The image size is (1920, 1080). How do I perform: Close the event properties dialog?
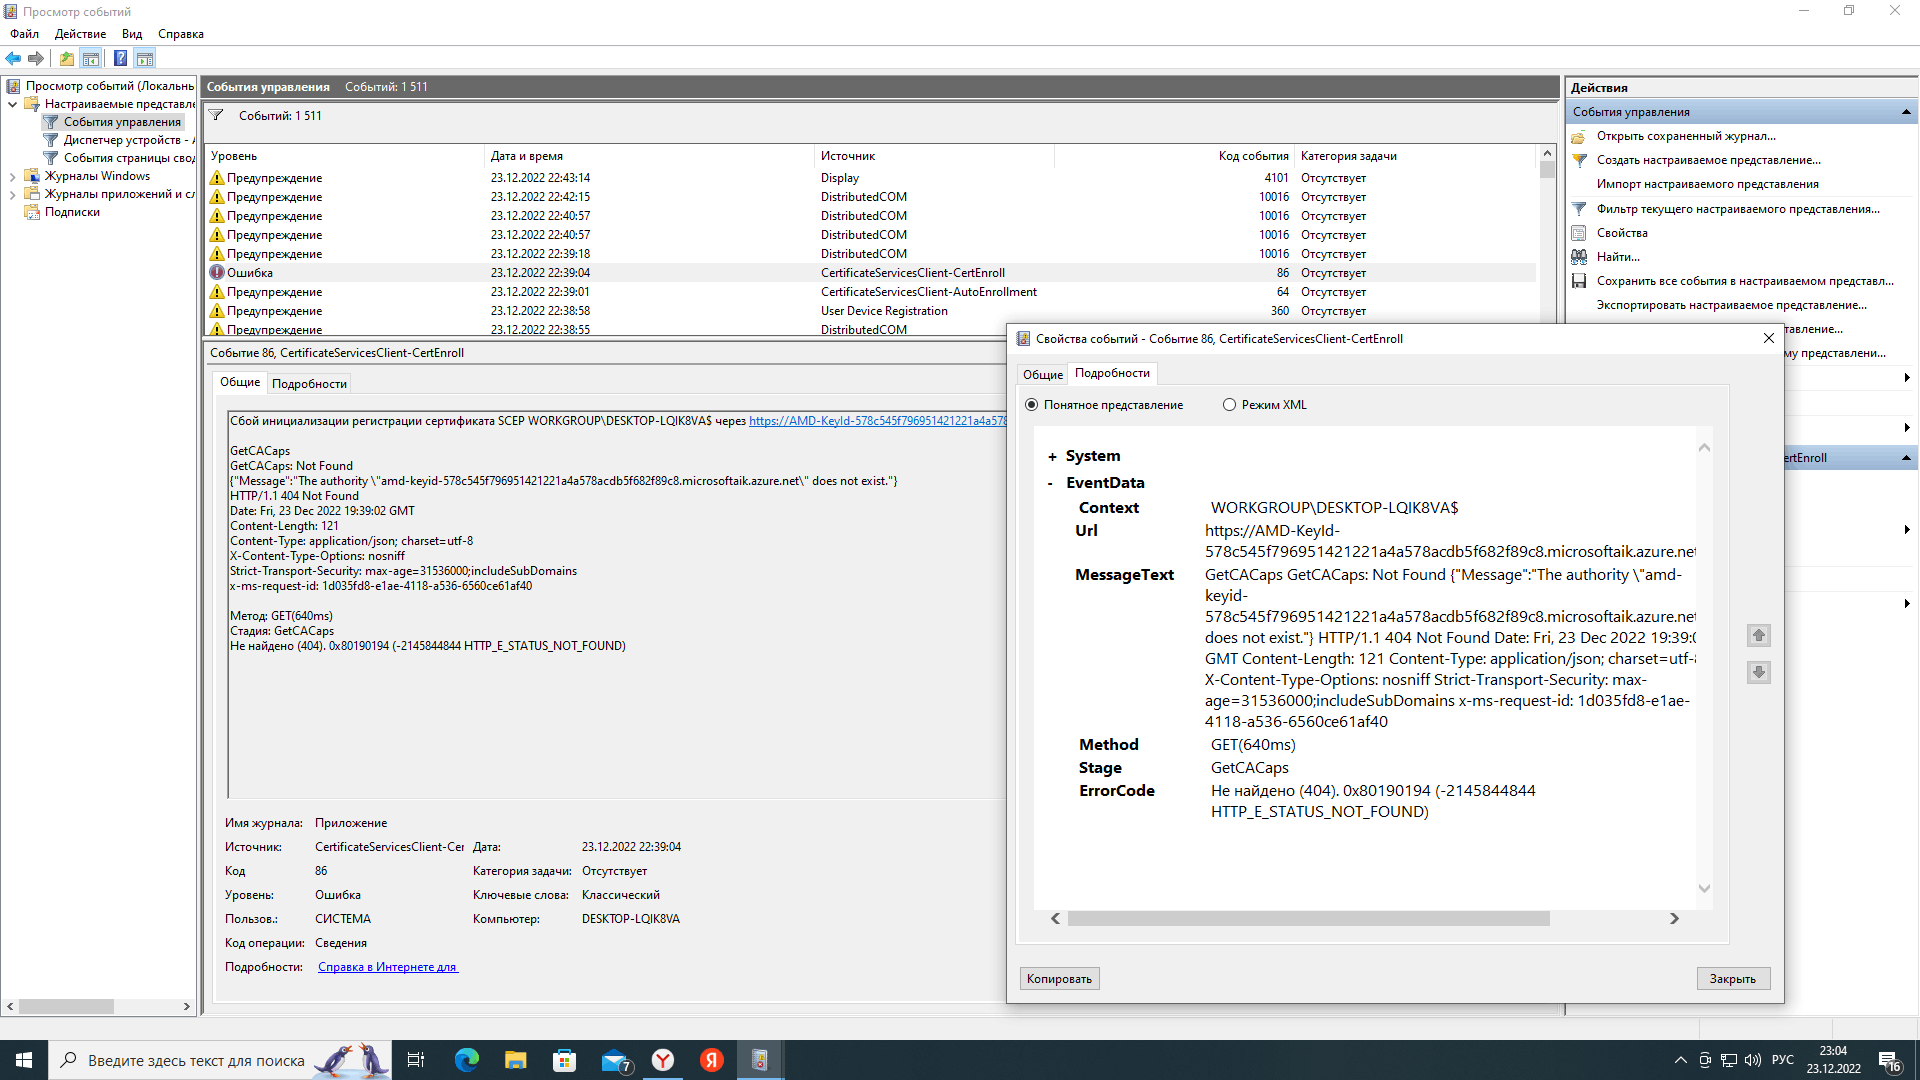(1769, 339)
